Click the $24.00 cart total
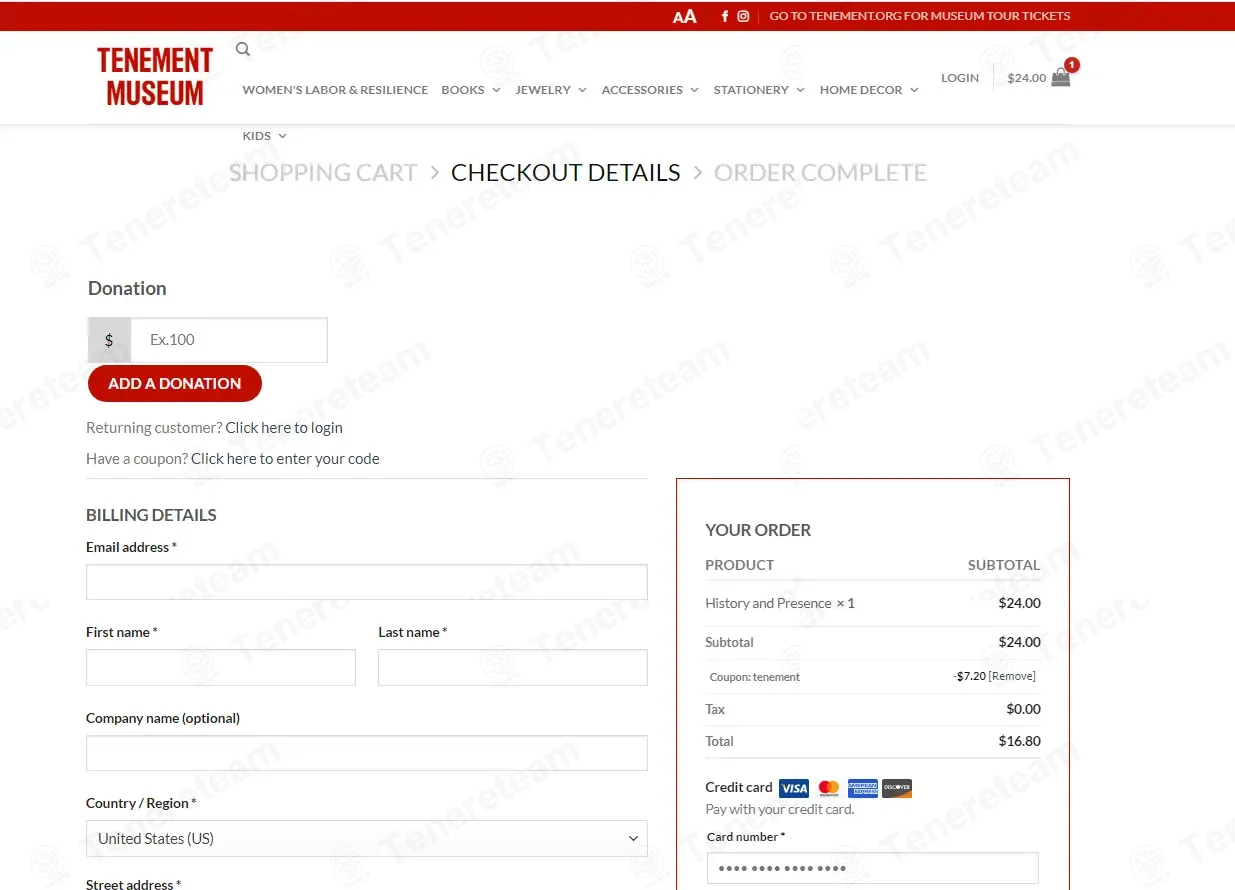 (x=1027, y=78)
